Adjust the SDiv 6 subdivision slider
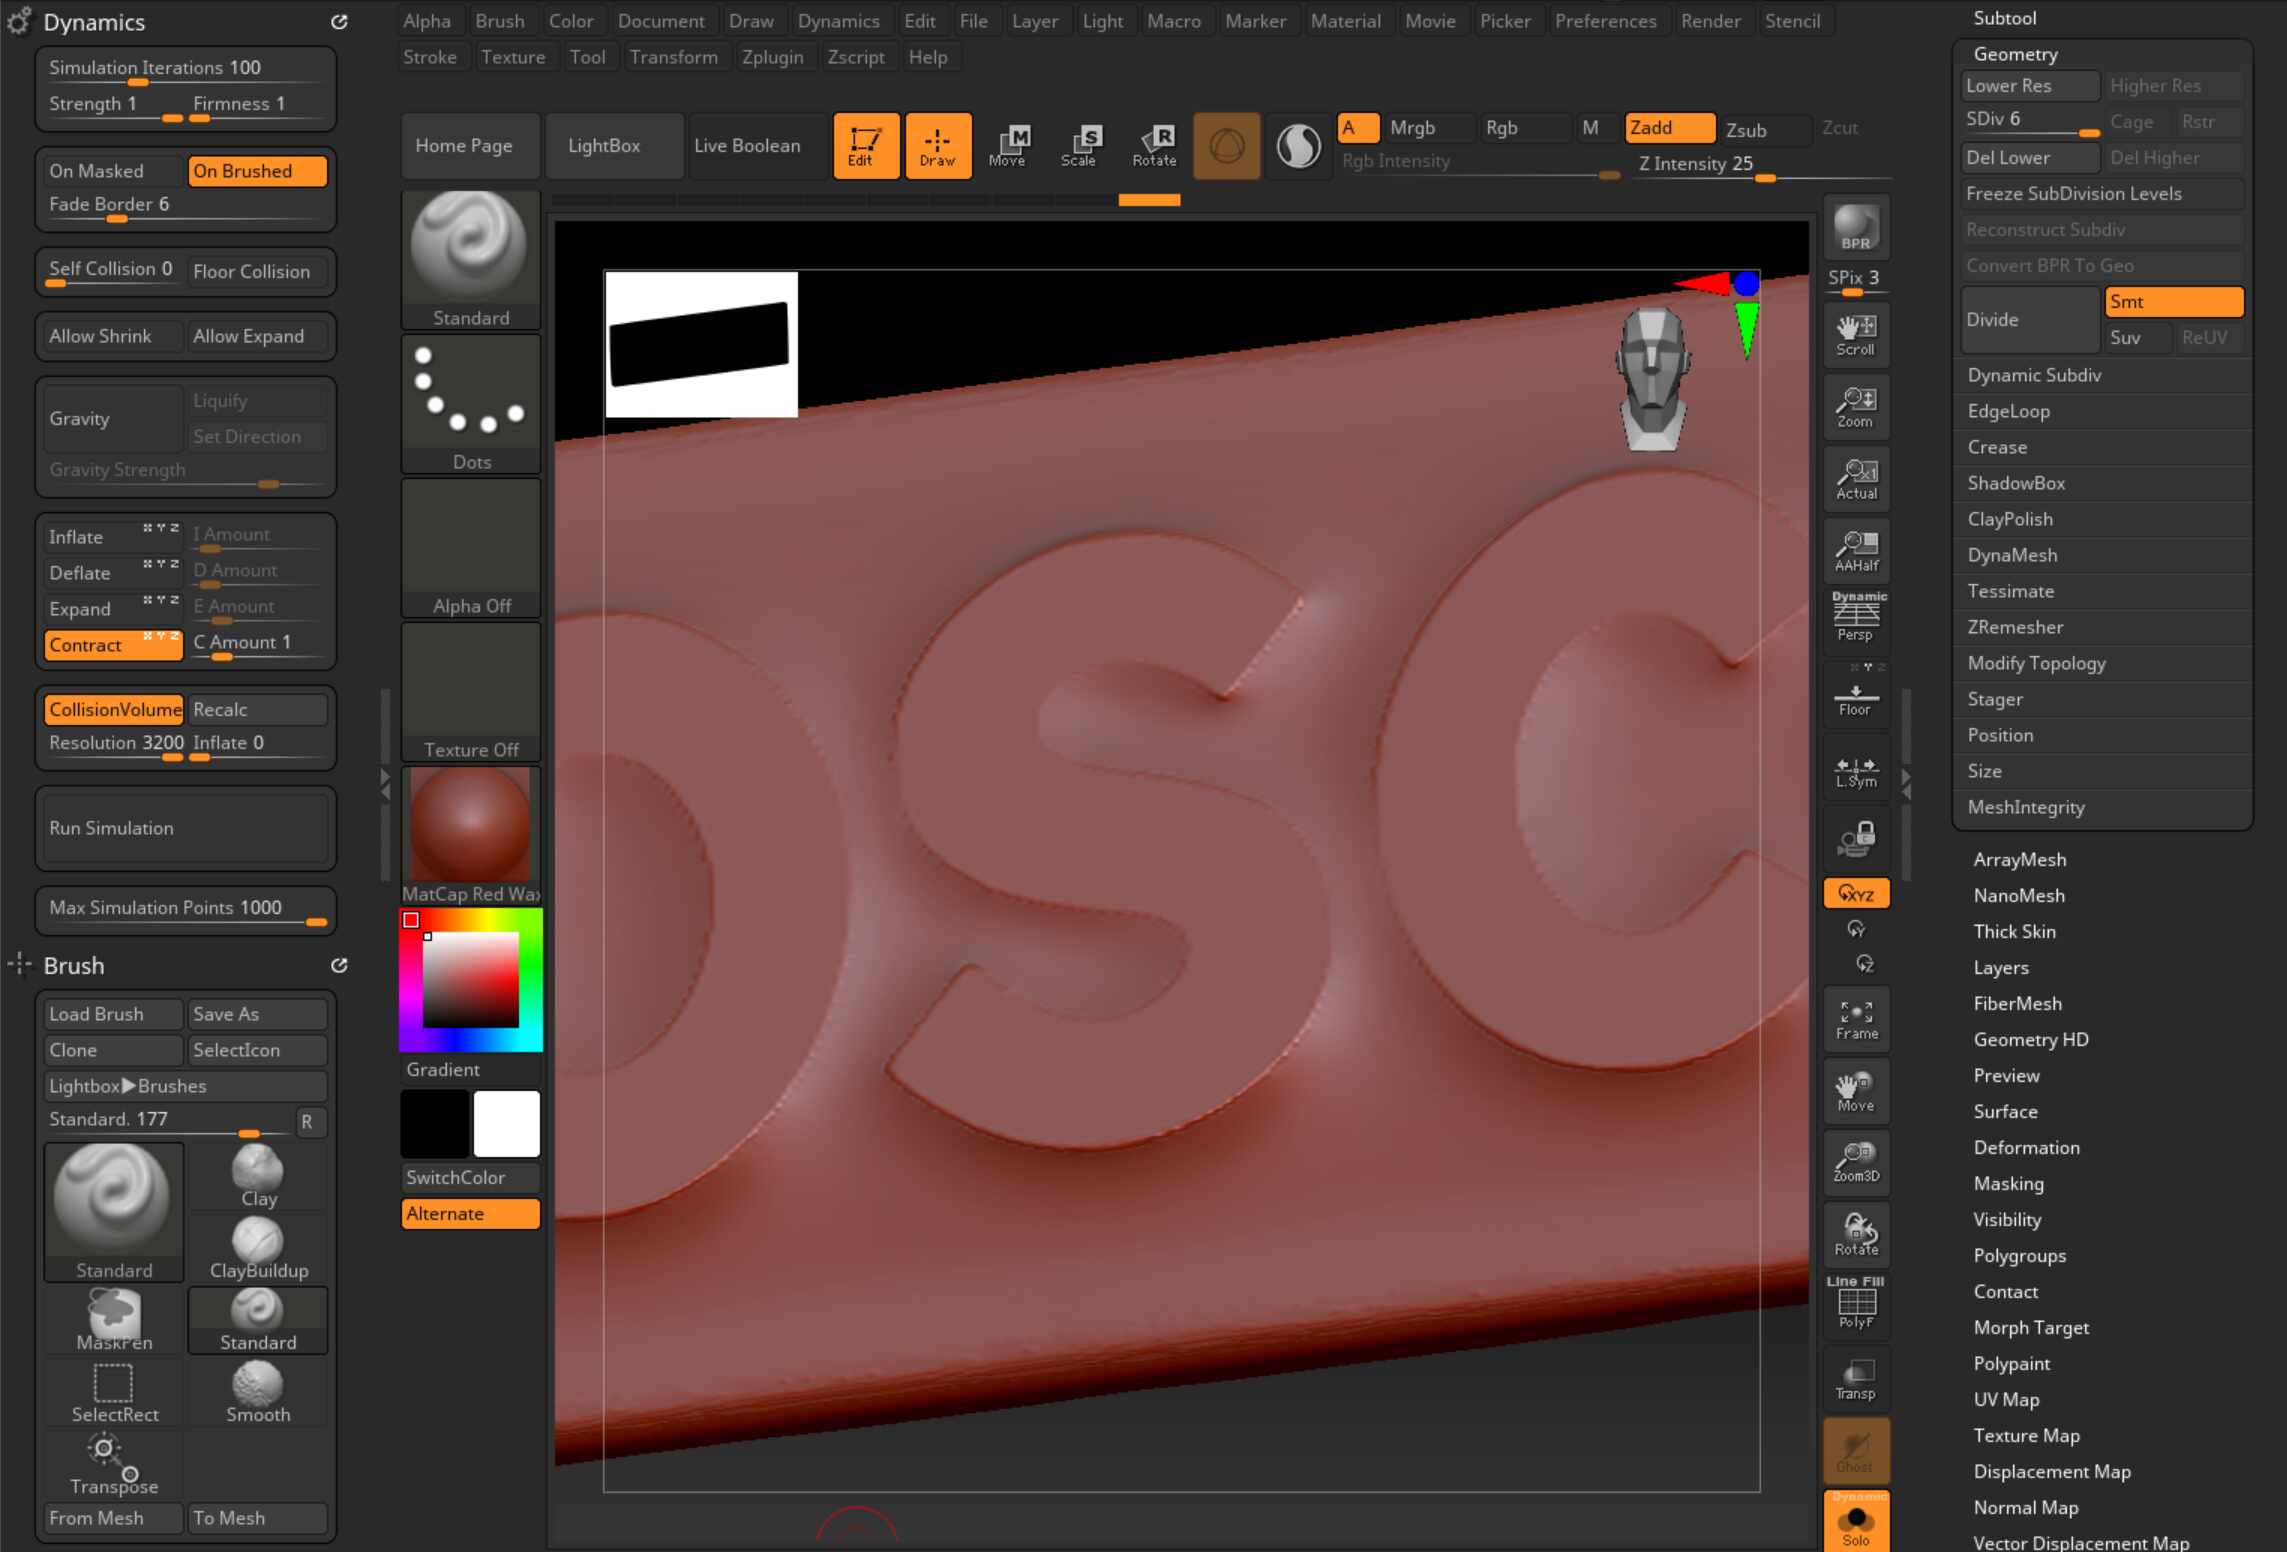The height and width of the screenshot is (1552, 2287). point(2030,121)
